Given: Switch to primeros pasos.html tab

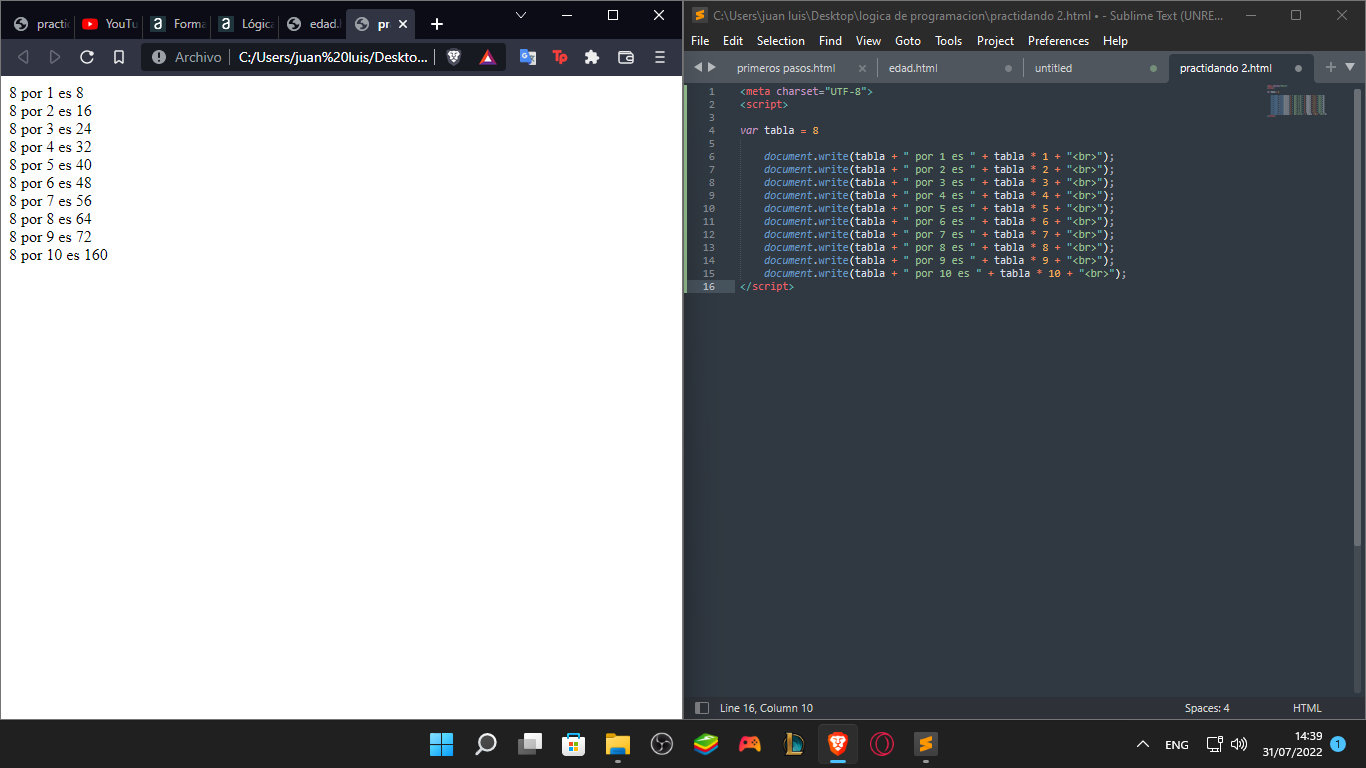Looking at the screenshot, I should tap(786, 68).
